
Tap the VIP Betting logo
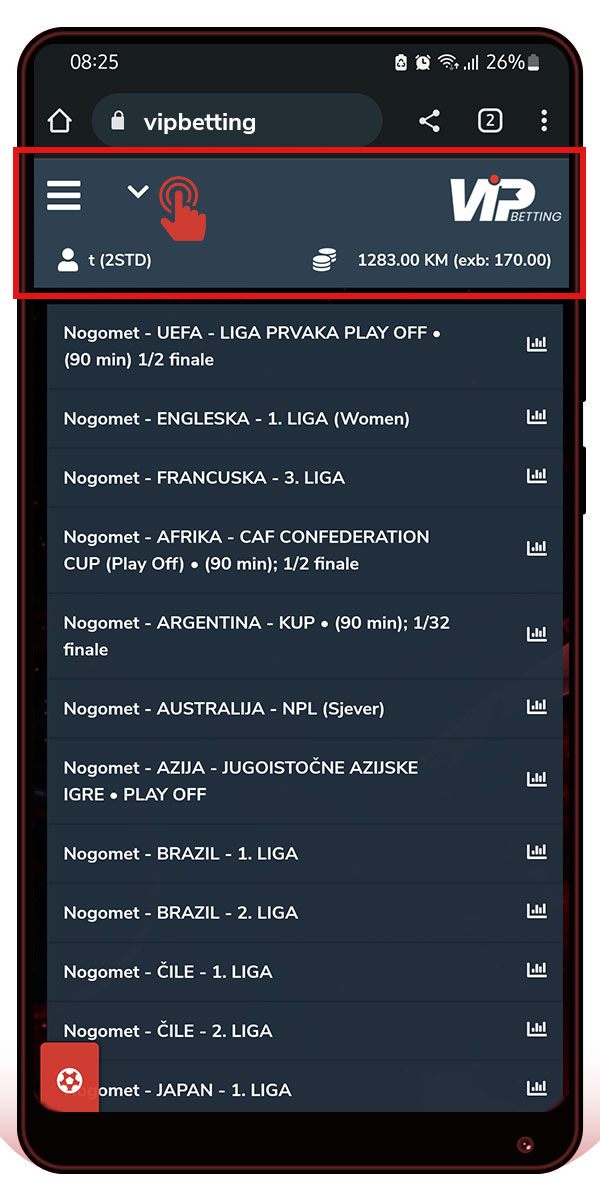coord(505,200)
